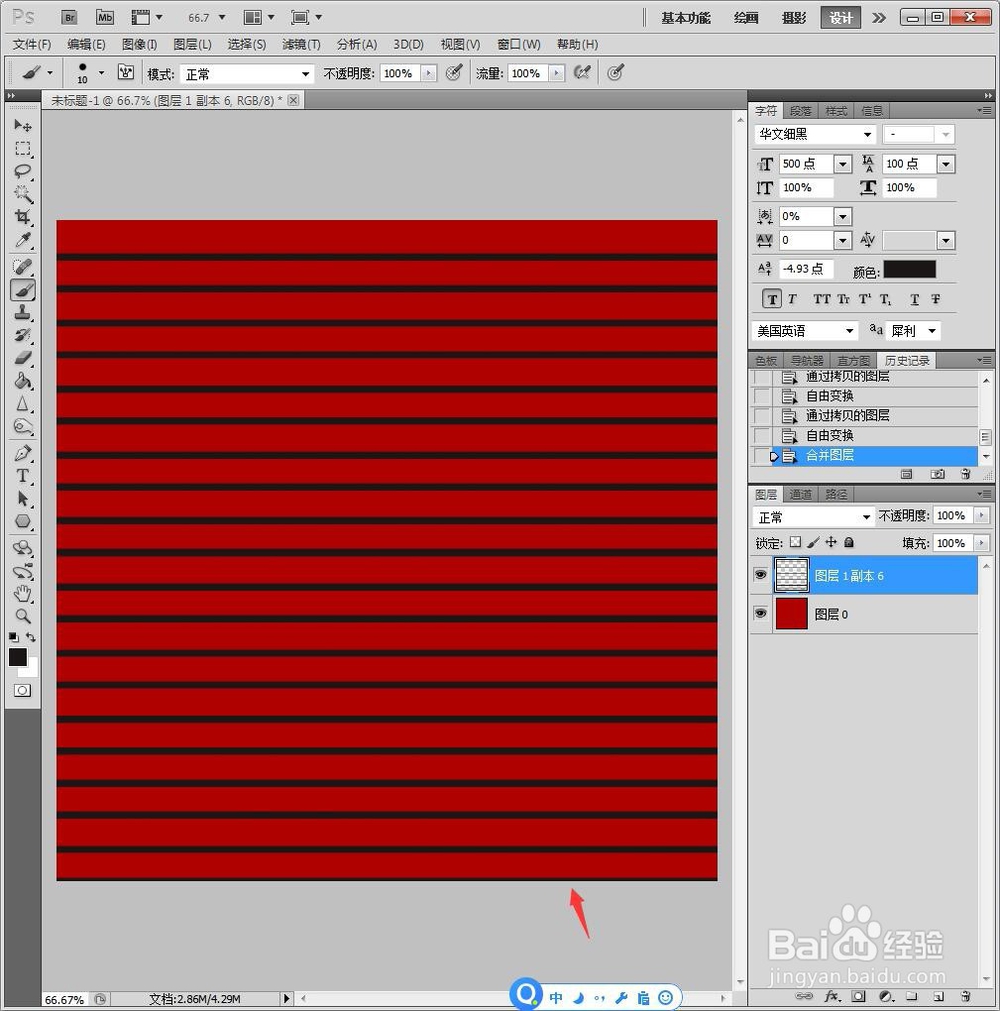Open the 滤镜(T) menu
Image resolution: width=1000 pixels, height=1011 pixels.
(x=301, y=44)
